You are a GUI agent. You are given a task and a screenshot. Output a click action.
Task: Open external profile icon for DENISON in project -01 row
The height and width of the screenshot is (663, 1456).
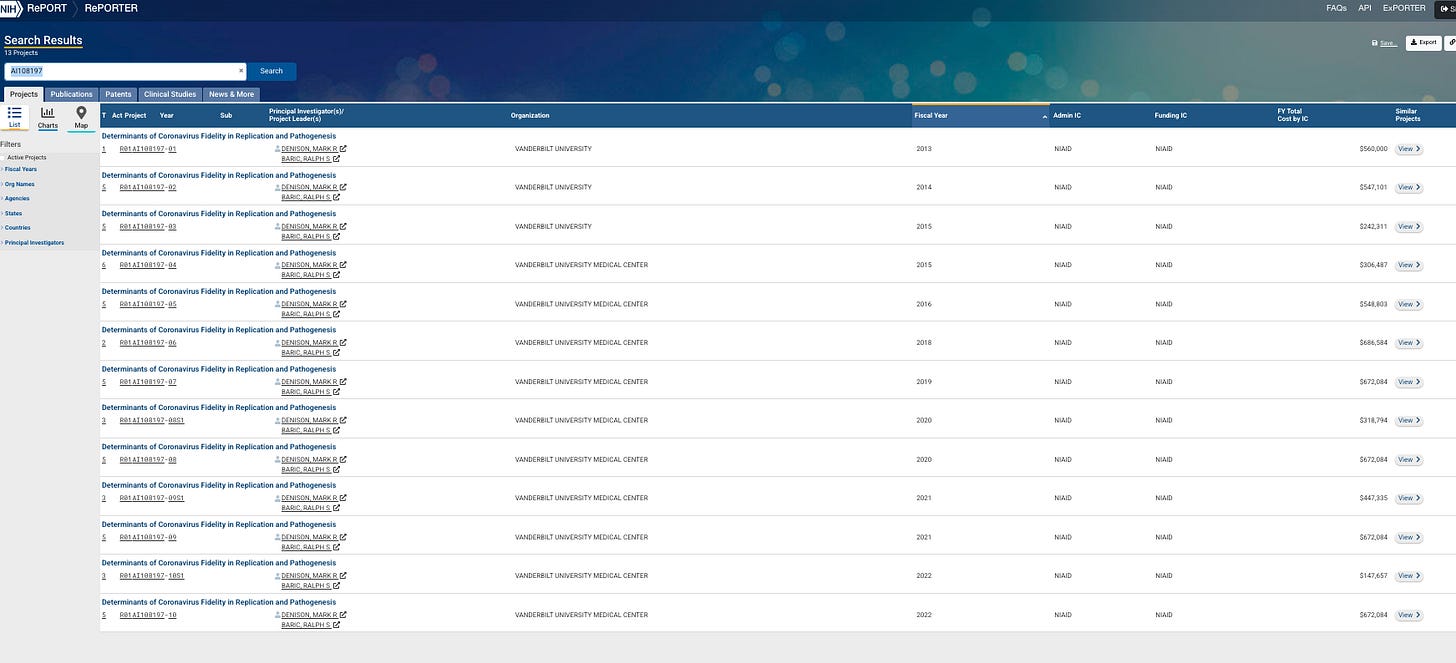coord(342,148)
